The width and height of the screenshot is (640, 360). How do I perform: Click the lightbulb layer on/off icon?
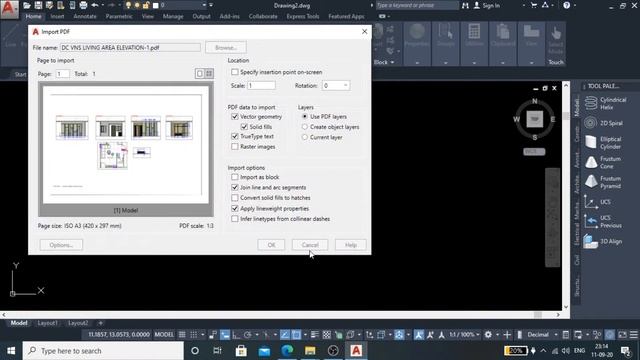coord(128,5)
